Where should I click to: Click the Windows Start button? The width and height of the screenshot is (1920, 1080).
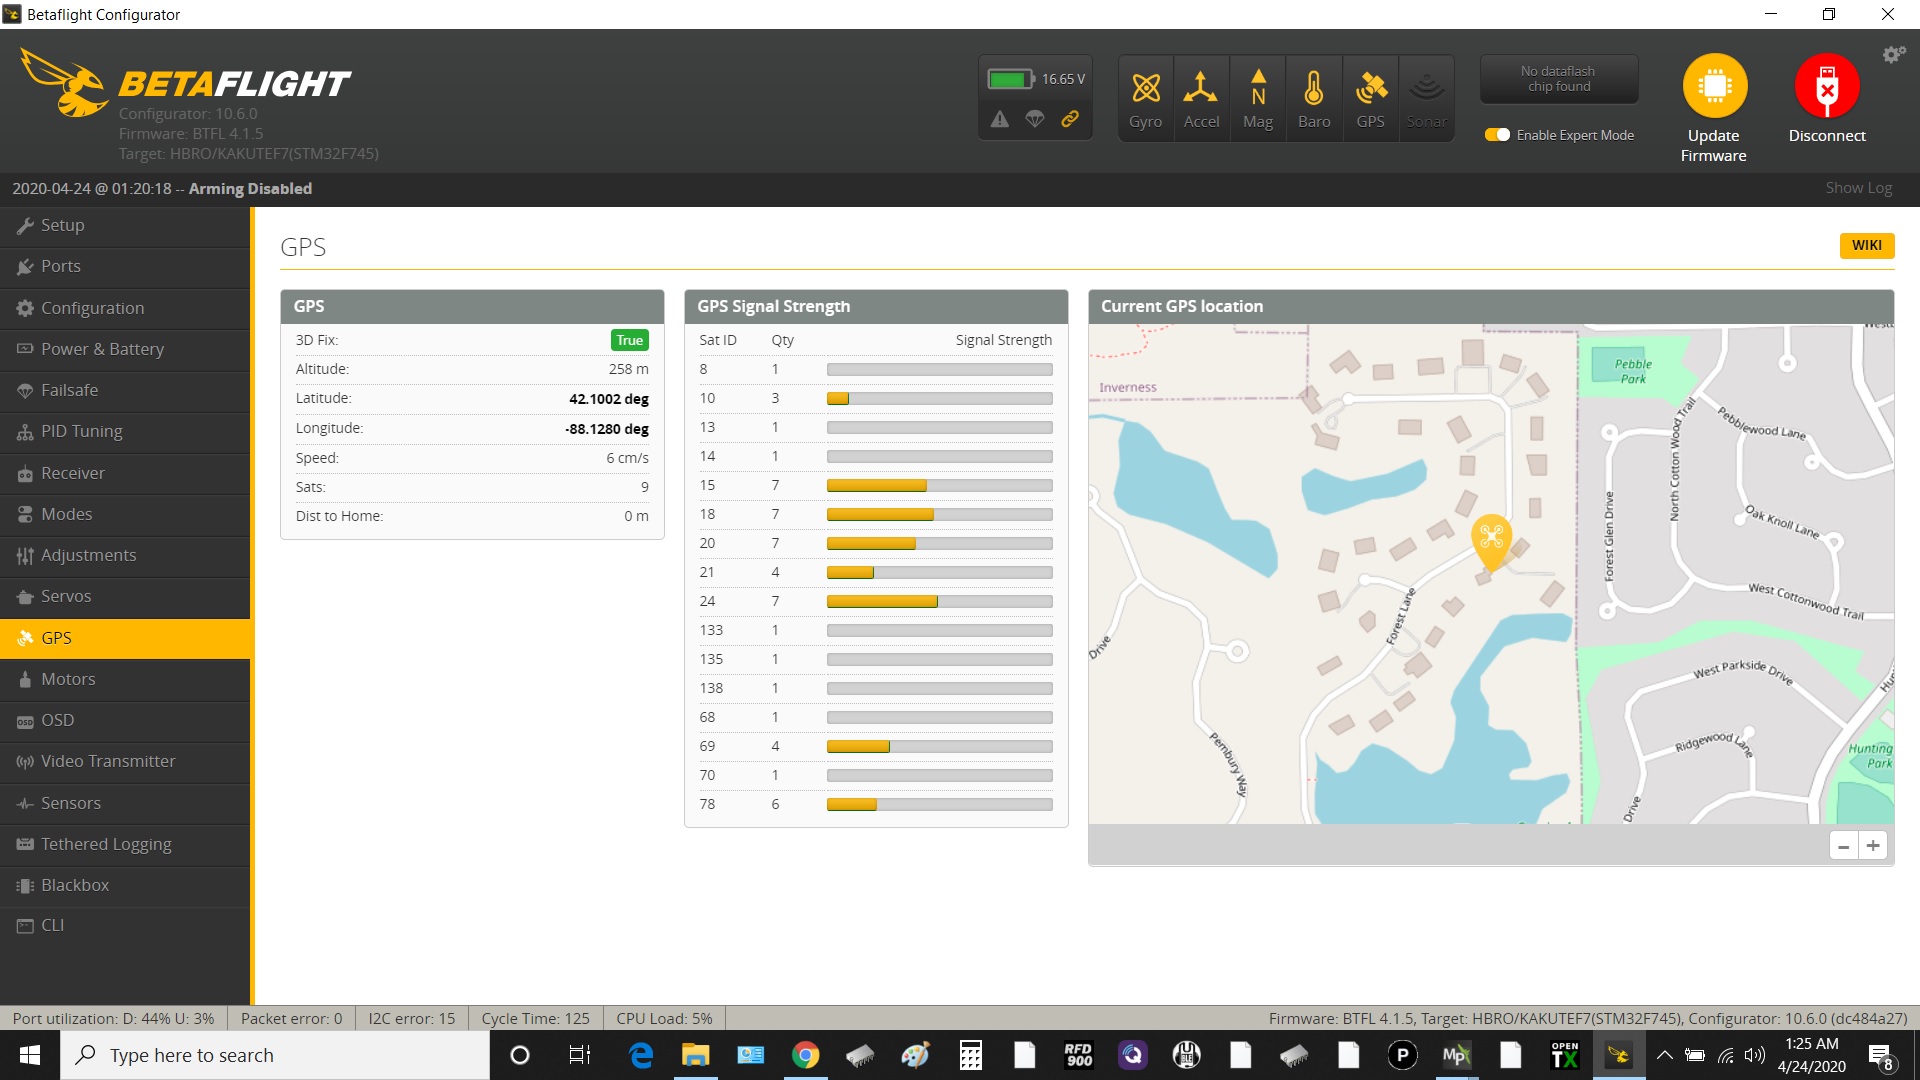tap(30, 1055)
